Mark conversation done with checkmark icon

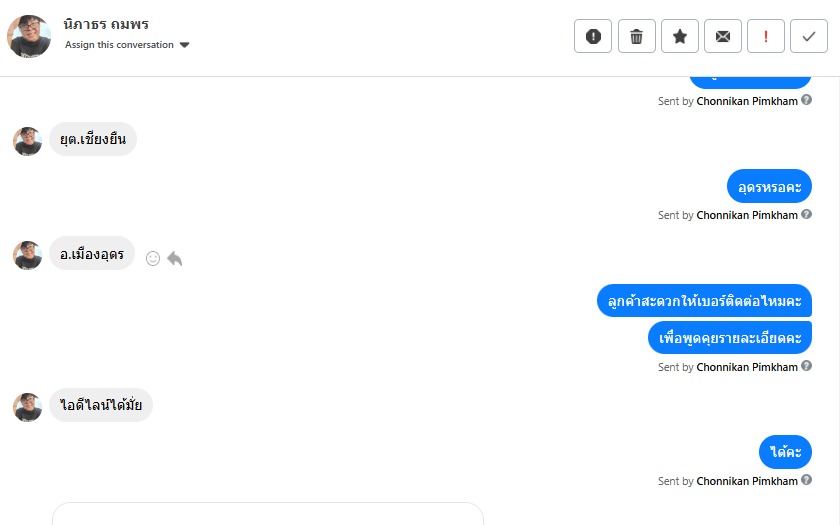809,36
